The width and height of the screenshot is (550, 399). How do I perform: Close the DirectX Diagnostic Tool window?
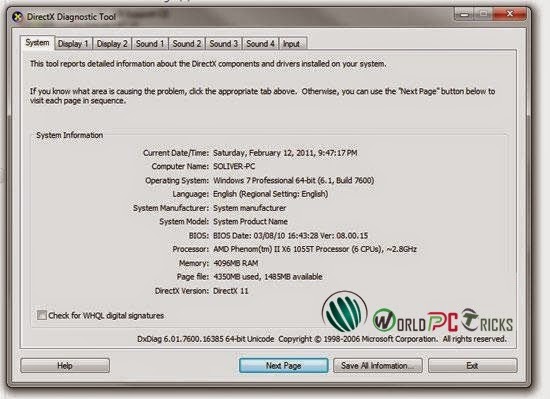tap(510, 14)
